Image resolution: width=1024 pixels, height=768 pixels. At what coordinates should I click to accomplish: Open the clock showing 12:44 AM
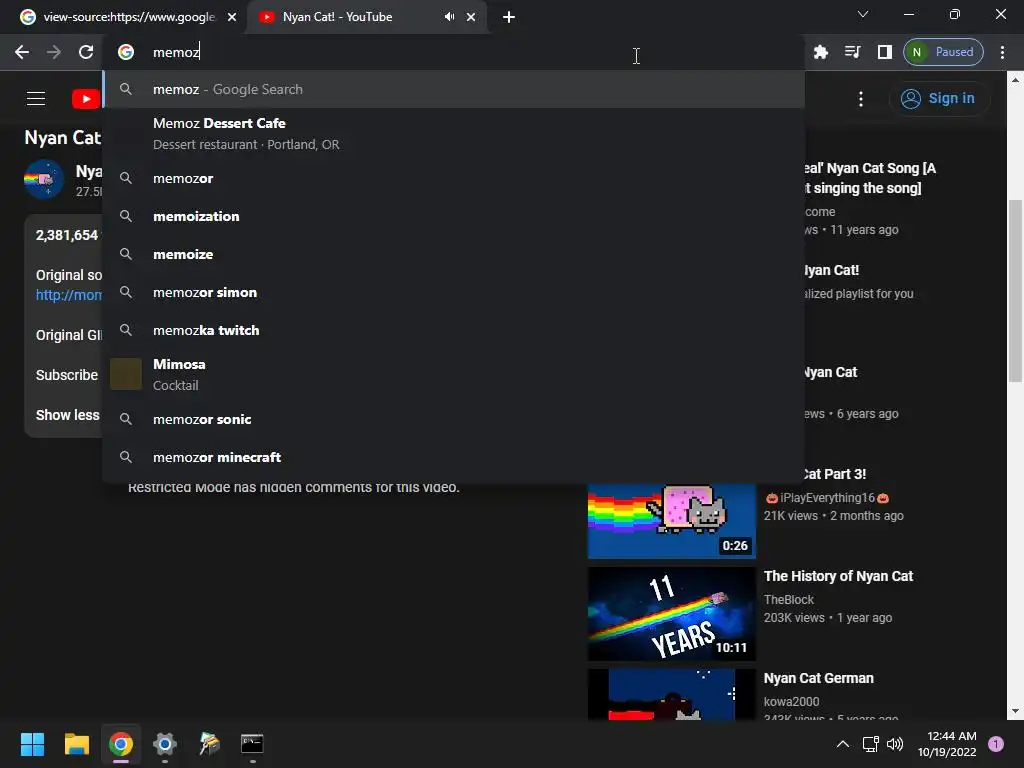click(x=947, y=744)
